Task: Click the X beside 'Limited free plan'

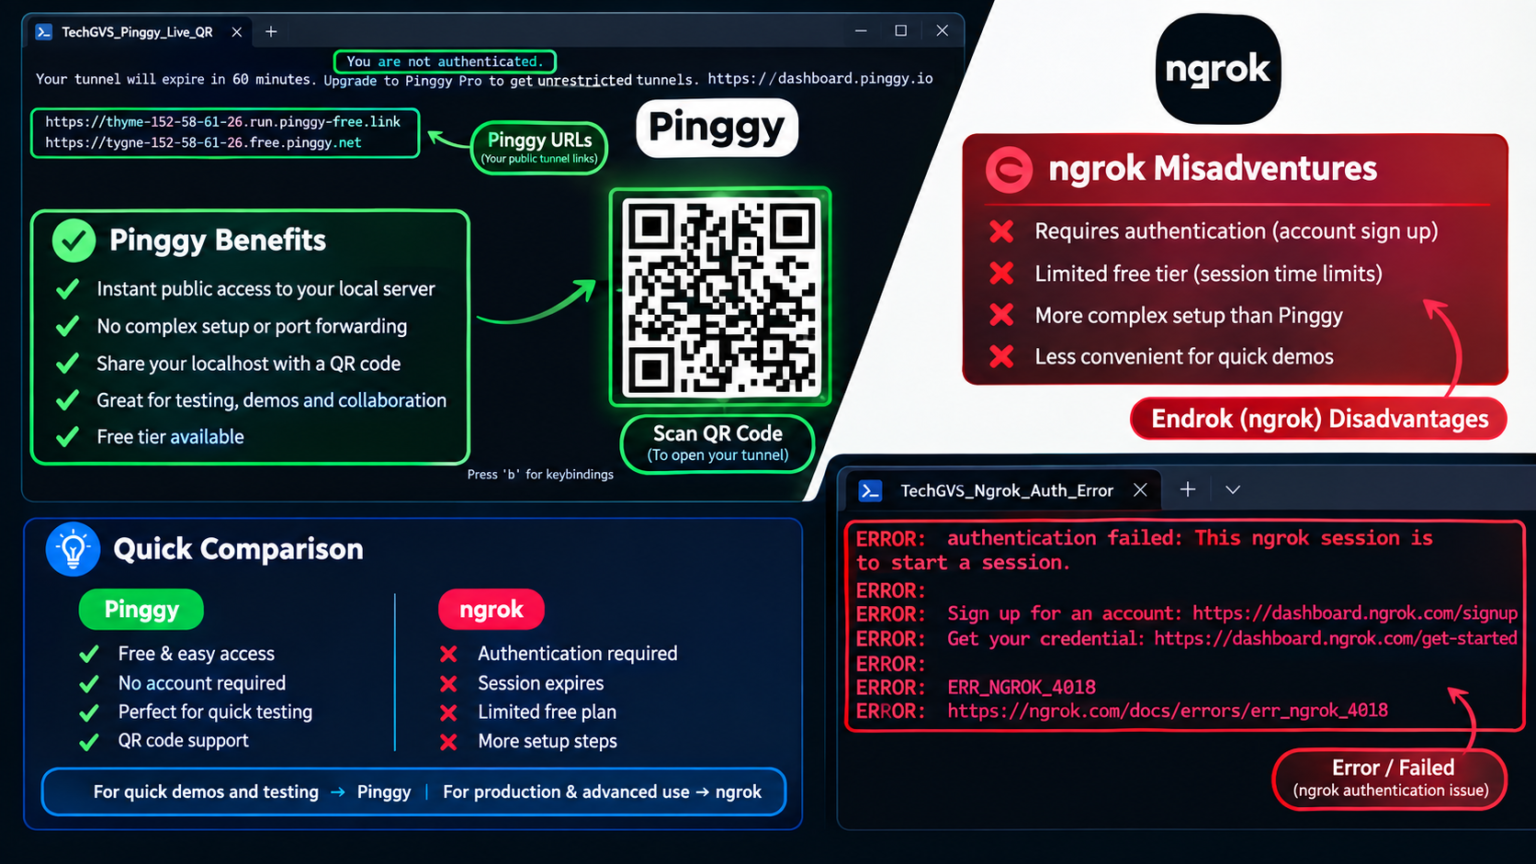Action: (x=449, y=713)
